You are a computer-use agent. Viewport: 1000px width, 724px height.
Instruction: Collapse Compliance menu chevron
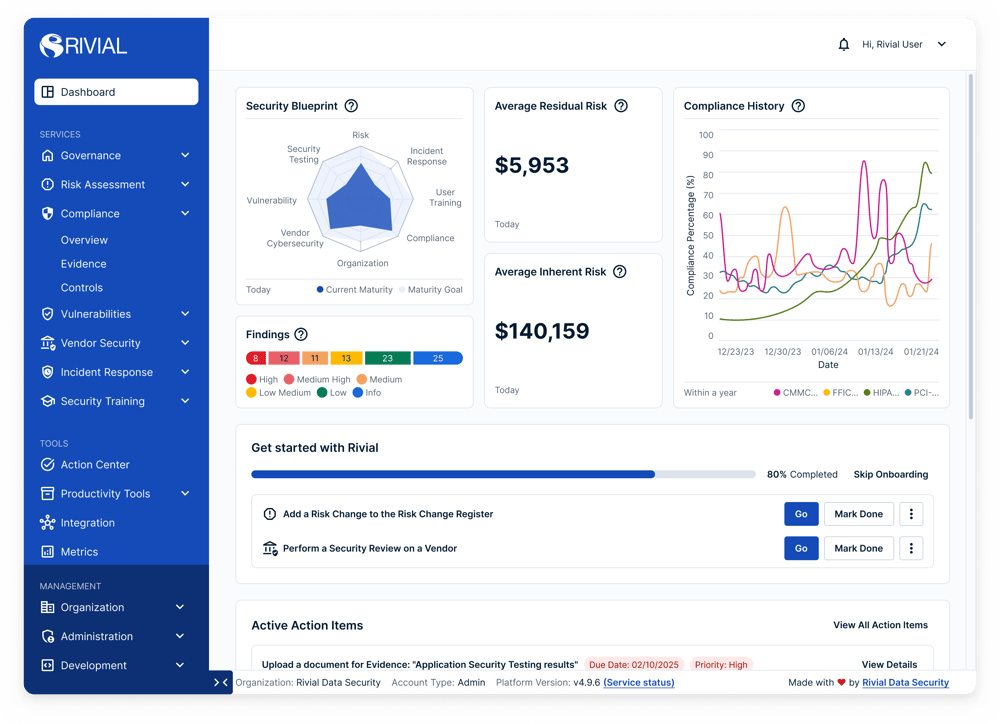click(185, 213)
